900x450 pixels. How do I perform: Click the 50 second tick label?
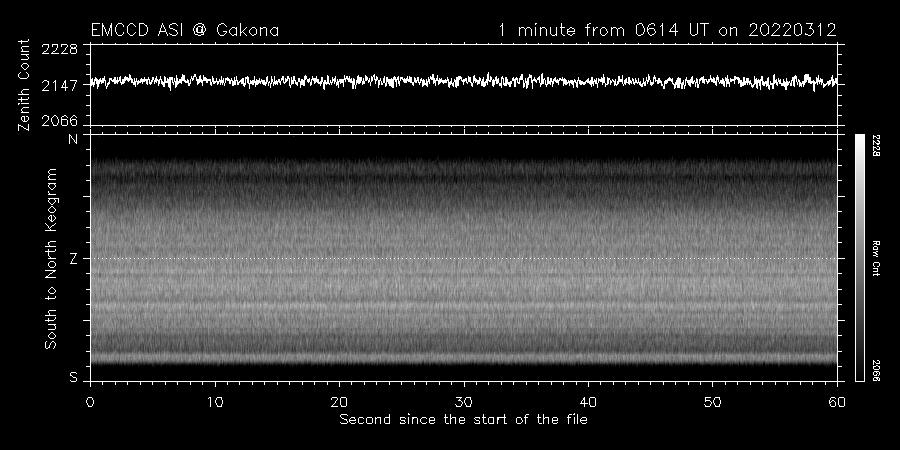point(712,402)
